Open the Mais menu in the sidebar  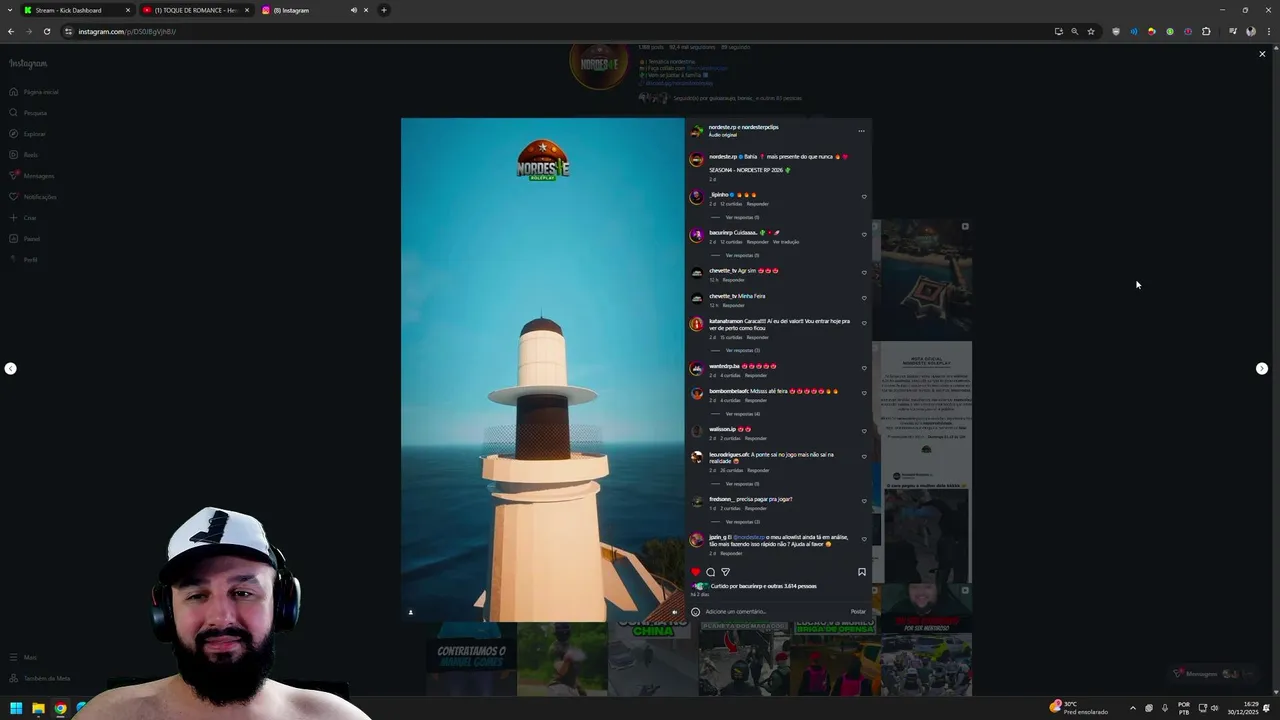(23, 657)
